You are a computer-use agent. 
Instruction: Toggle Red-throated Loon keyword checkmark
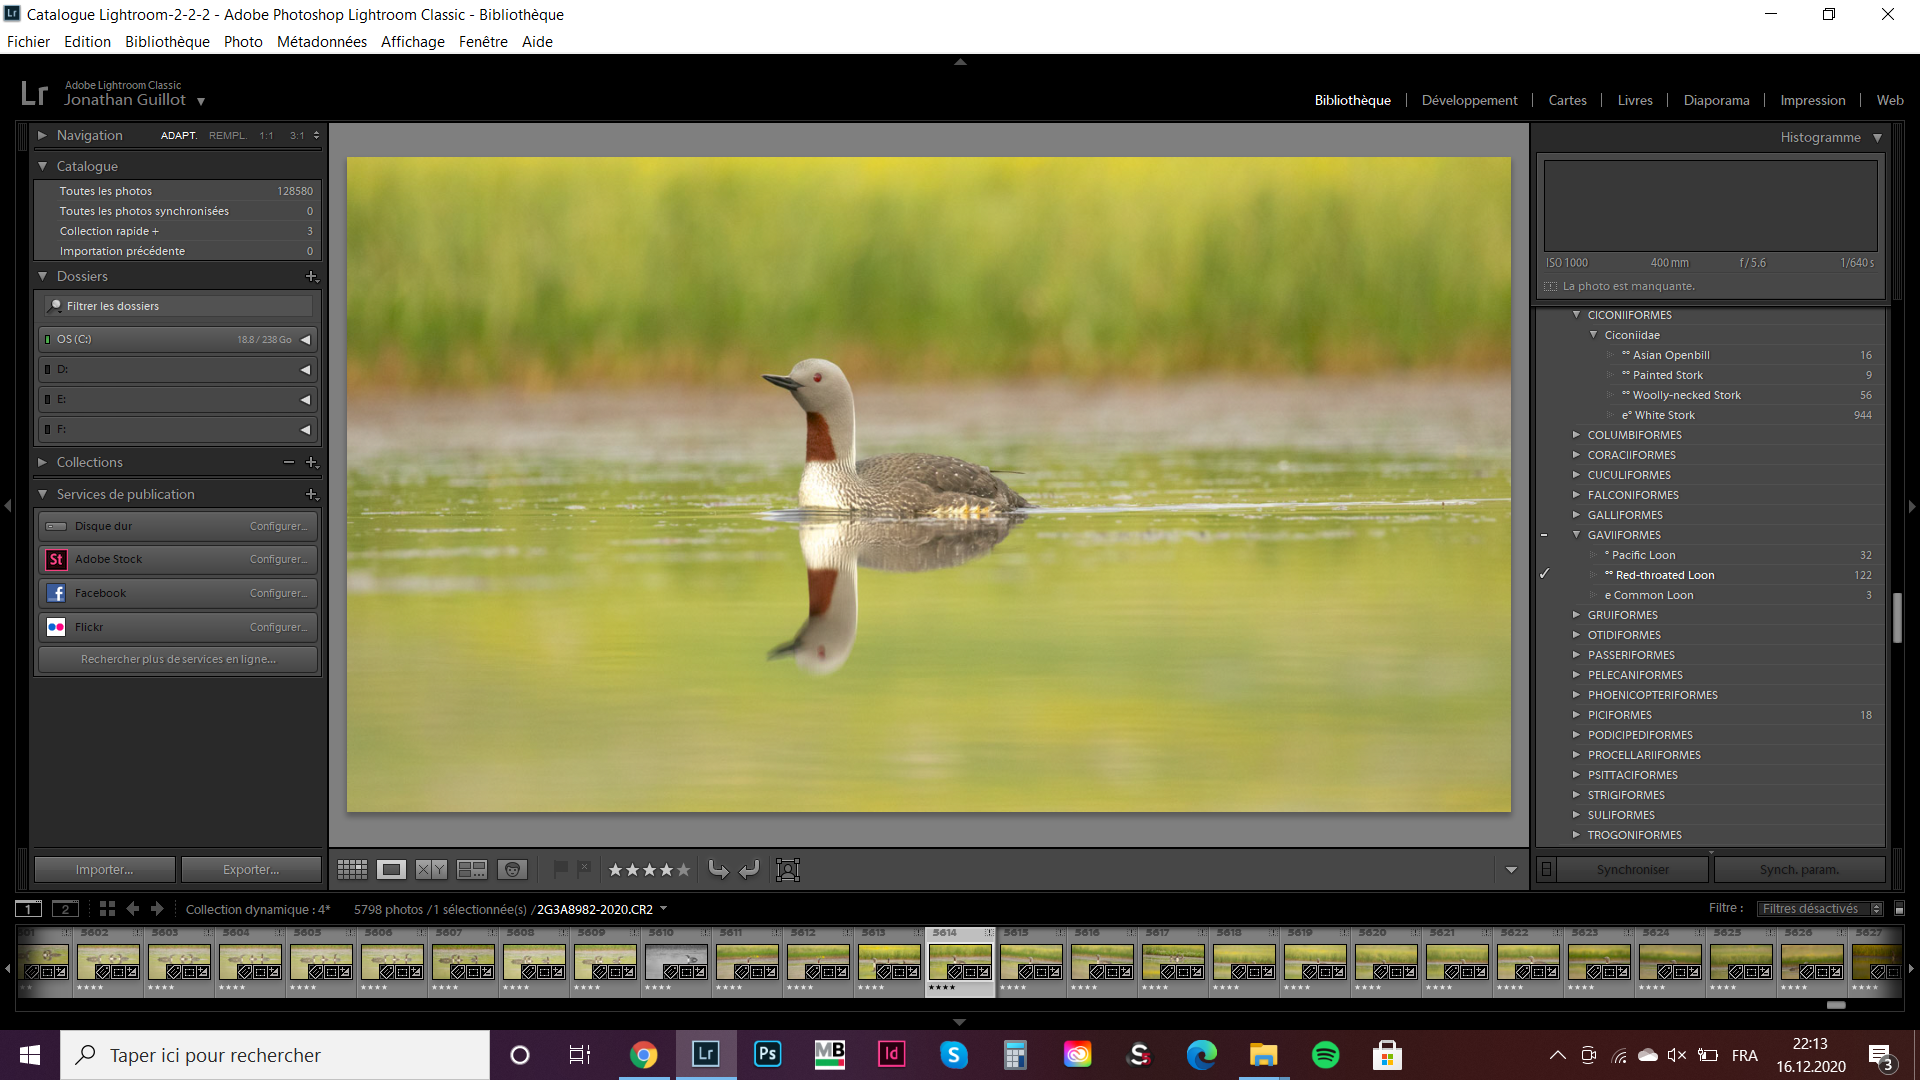click(x=1544, y=575)
